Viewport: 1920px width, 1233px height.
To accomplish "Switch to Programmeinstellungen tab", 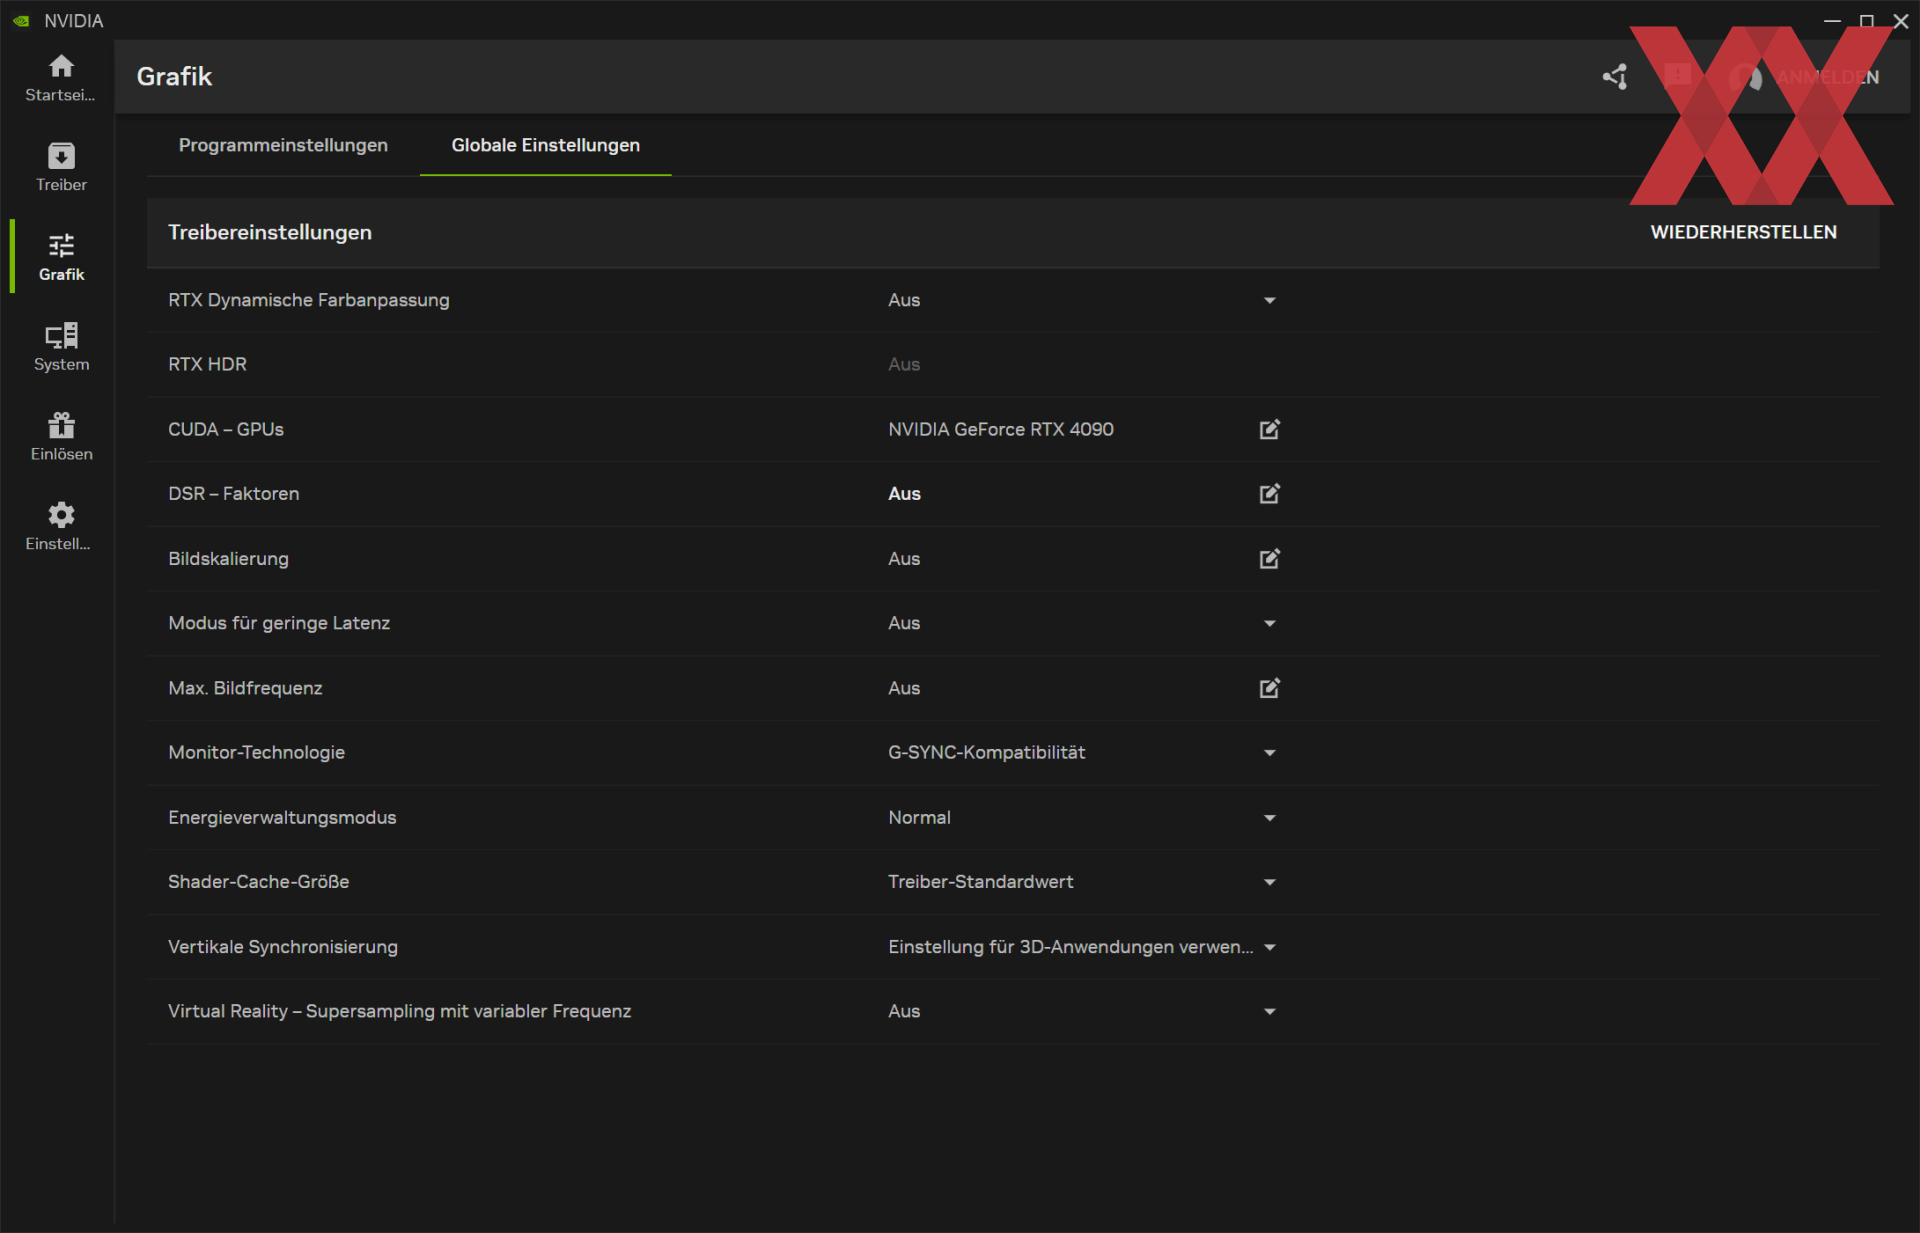I will point(283,146).
